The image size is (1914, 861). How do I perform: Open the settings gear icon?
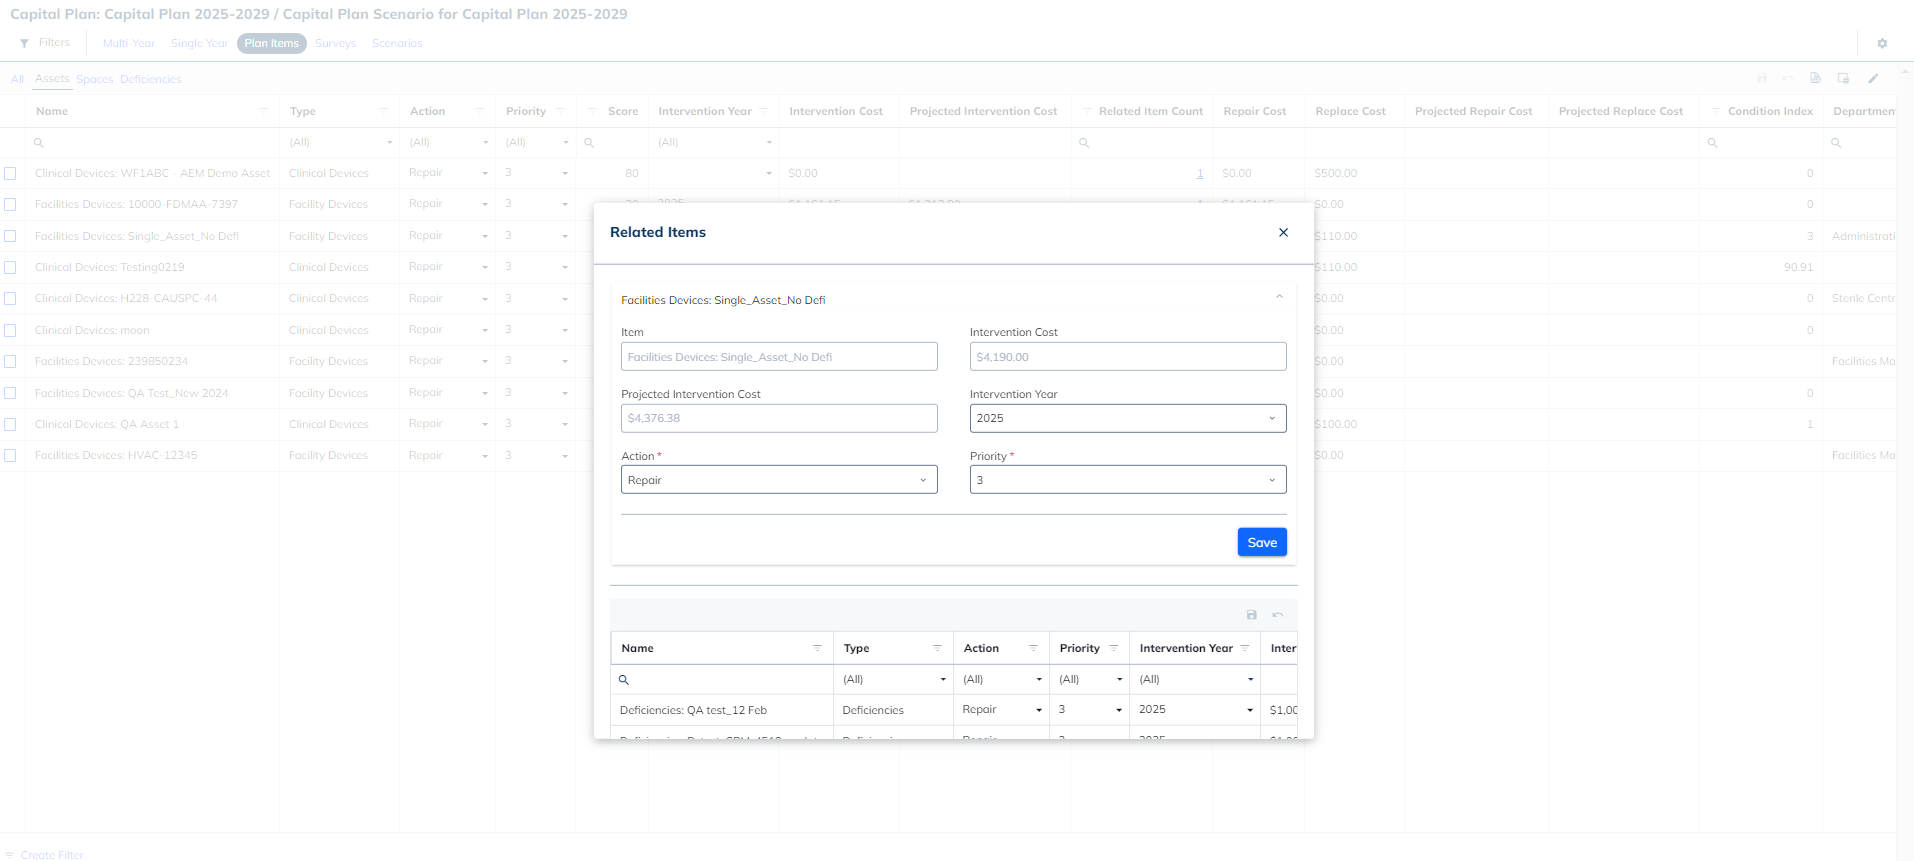pos(1882,43)
